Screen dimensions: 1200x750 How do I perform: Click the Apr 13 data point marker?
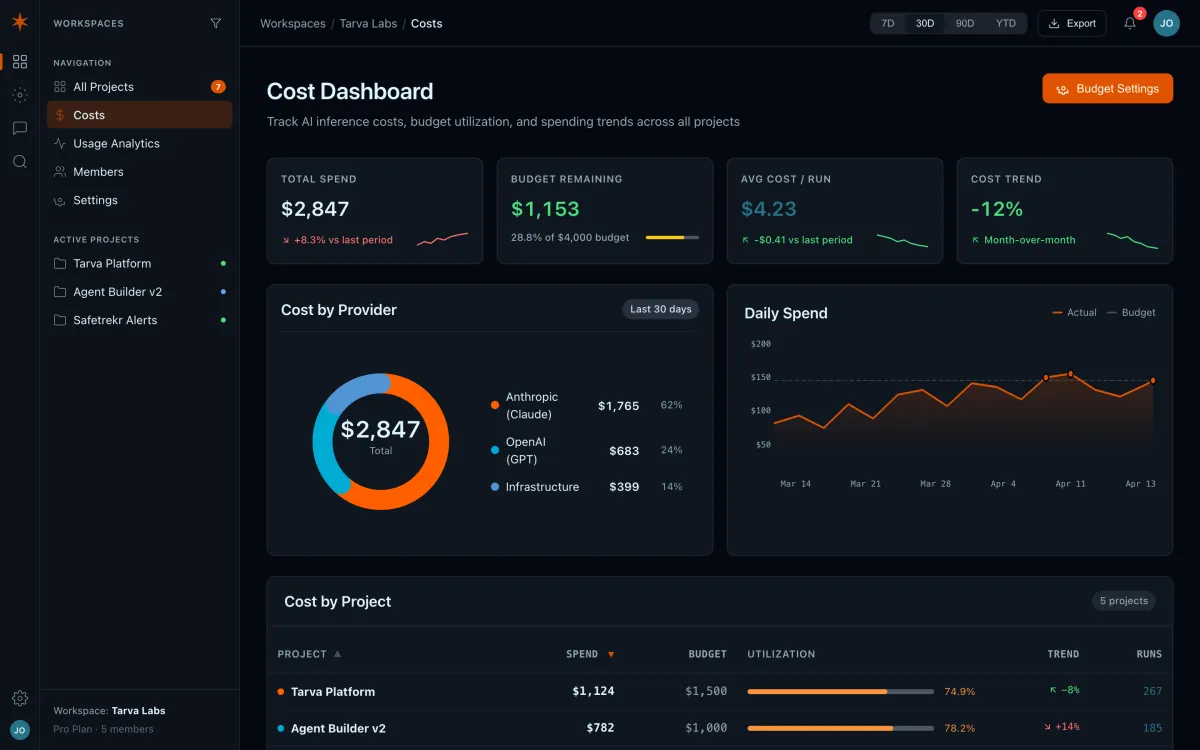1152,380
